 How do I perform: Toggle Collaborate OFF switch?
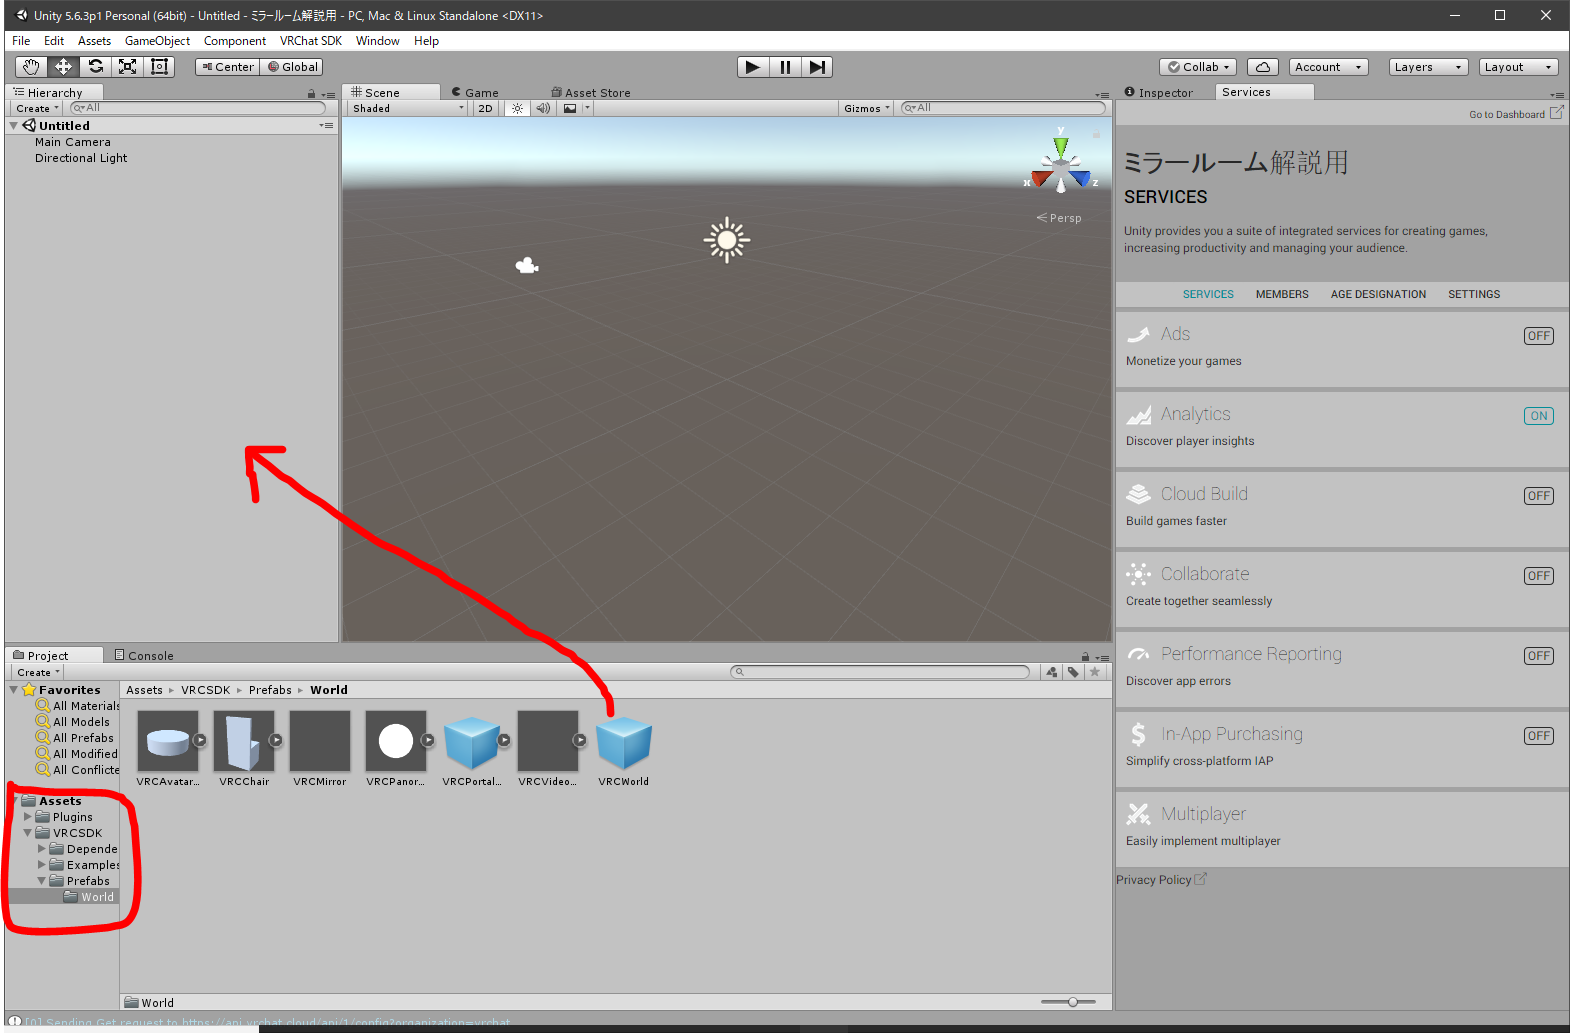1538,576
